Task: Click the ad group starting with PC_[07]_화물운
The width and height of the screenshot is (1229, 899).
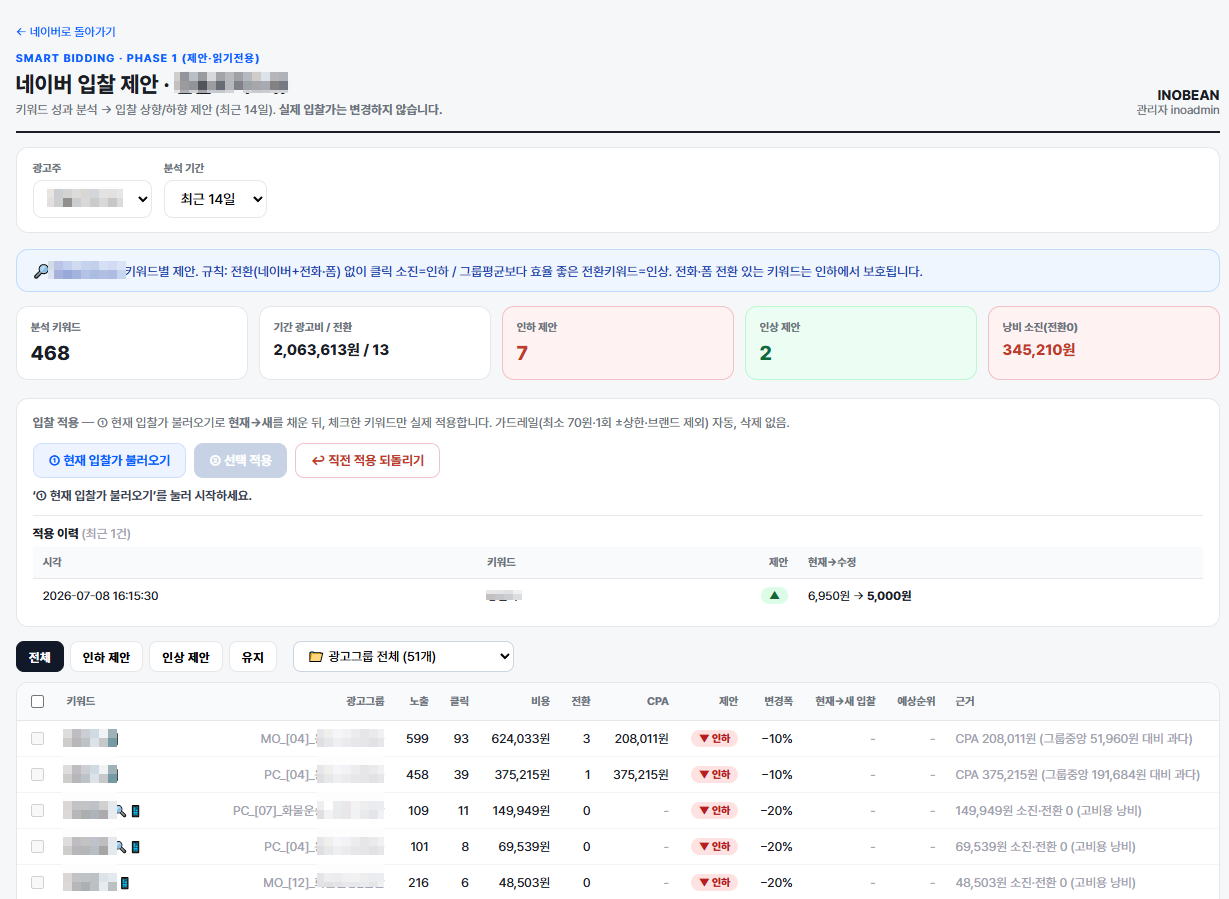Action: click(x=308, y=811)
